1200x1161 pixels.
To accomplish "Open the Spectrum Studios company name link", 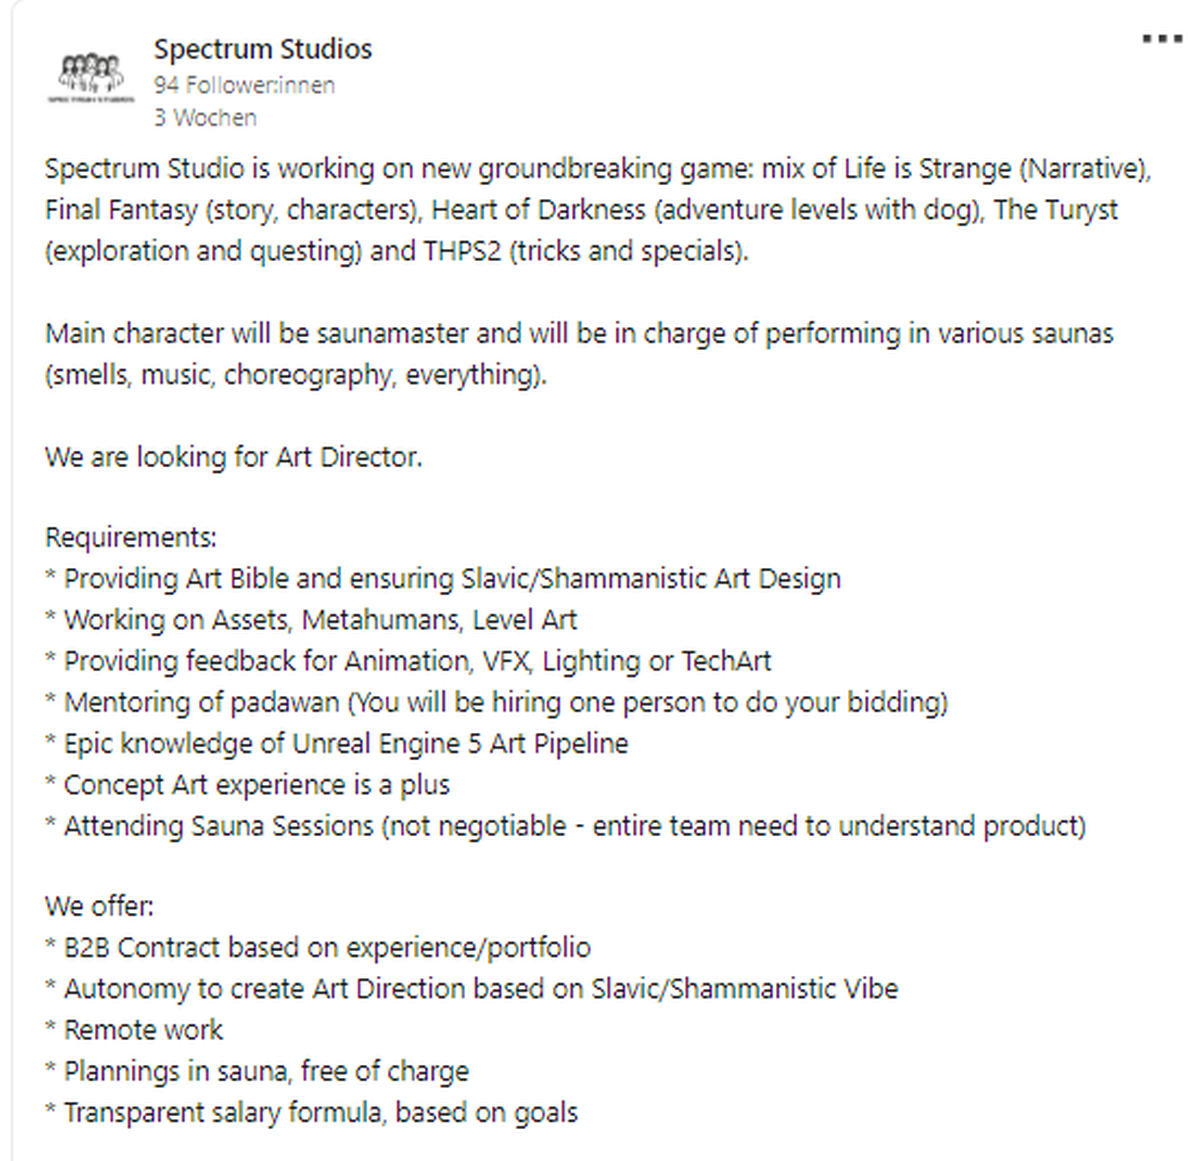I will coord(263,49).
